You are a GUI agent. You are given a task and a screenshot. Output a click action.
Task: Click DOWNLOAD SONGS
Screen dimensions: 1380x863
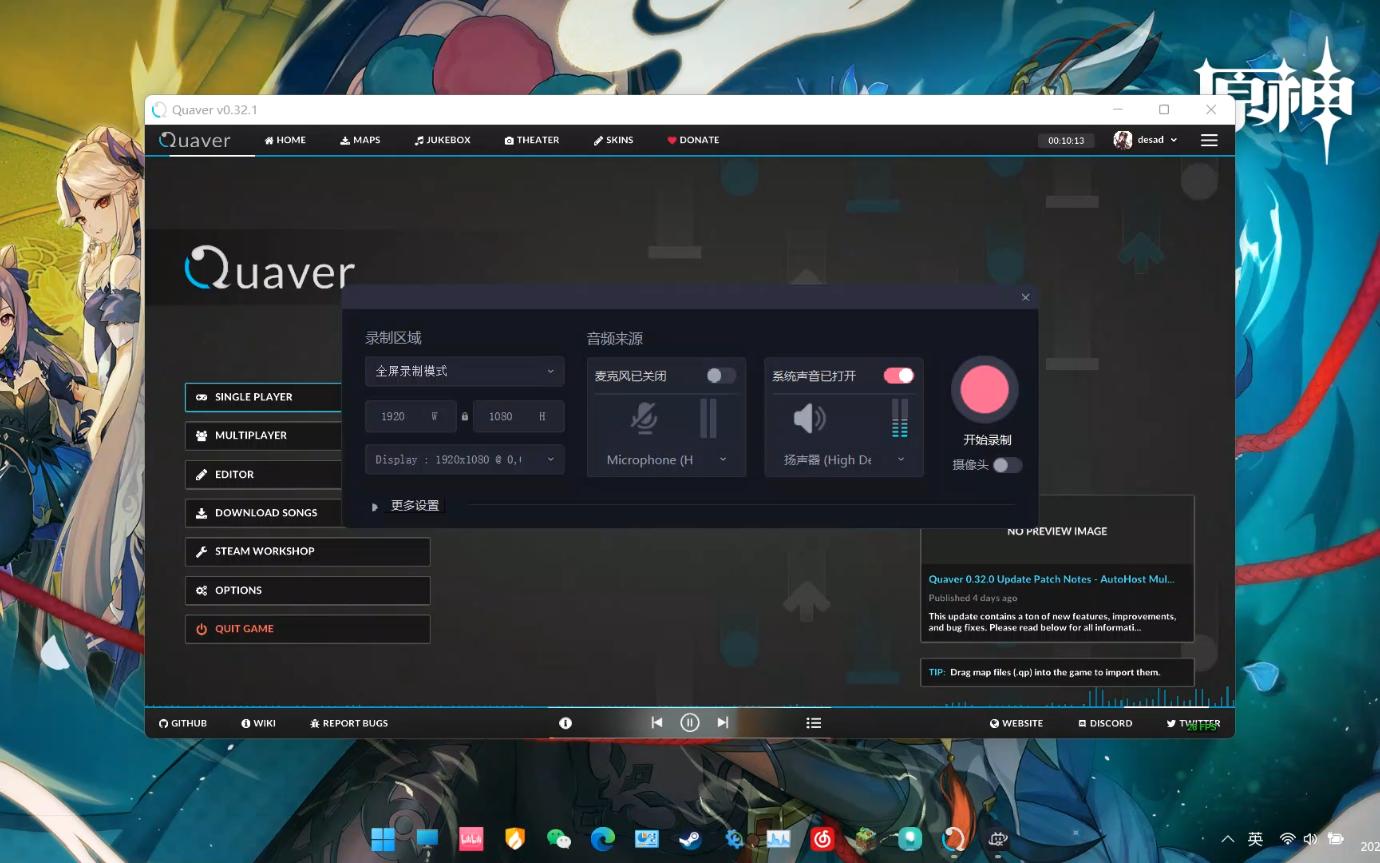[264, 513]
